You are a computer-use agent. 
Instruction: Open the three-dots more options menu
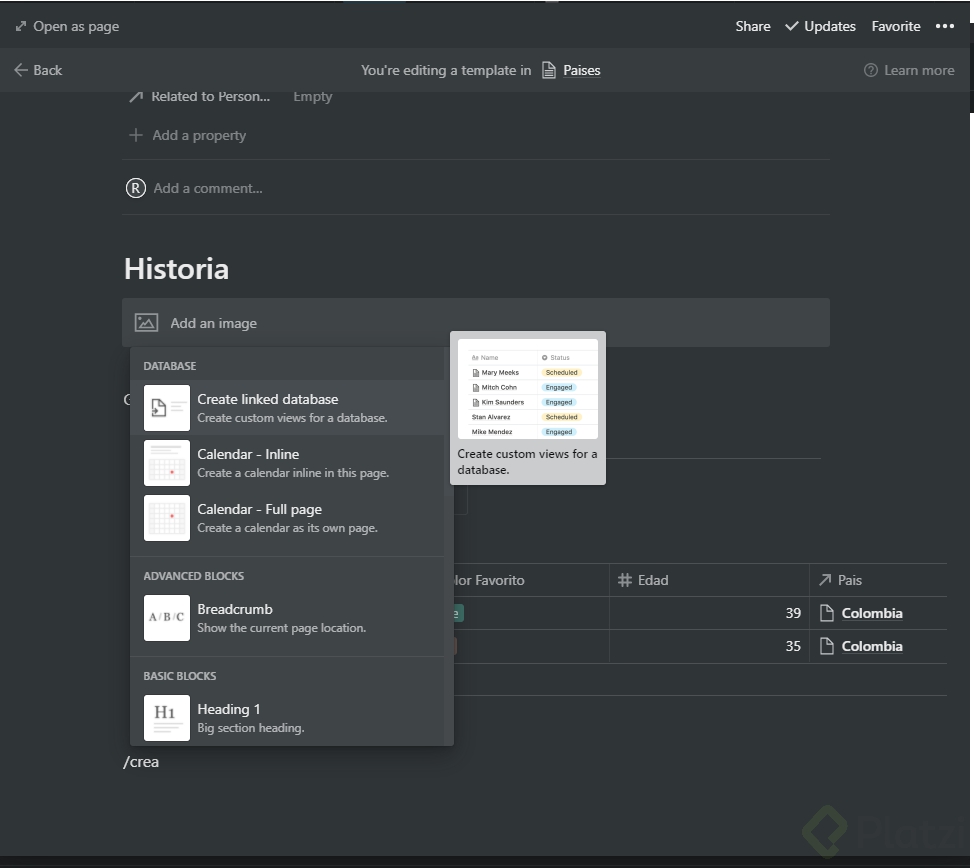tap(945, 26)
